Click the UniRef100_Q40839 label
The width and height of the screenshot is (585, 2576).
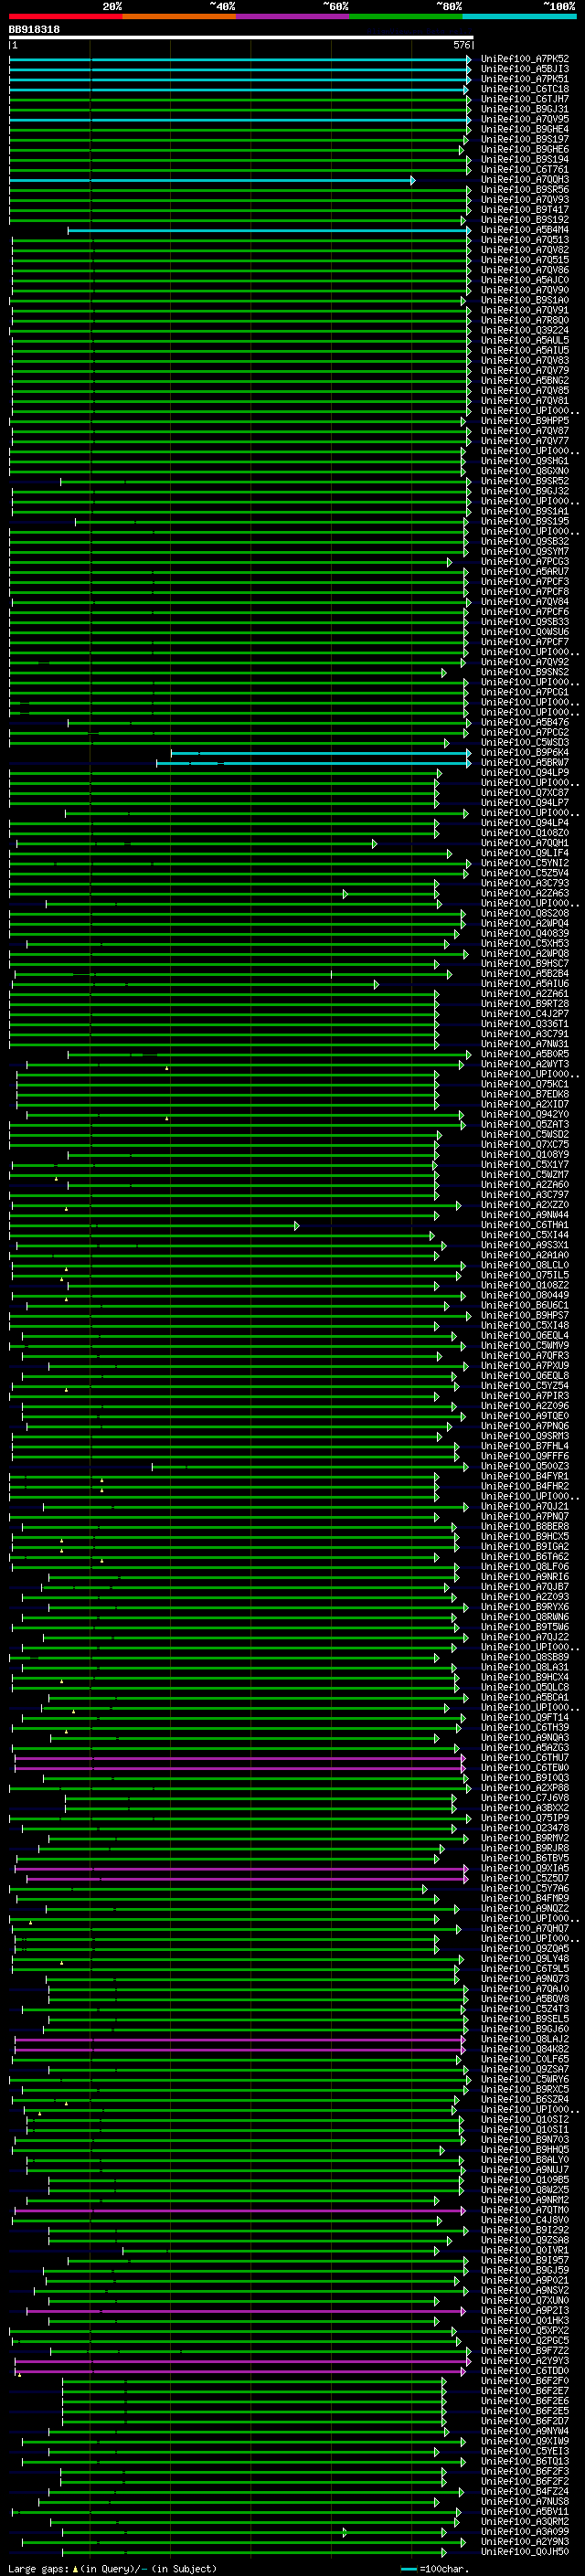[524, 933]
